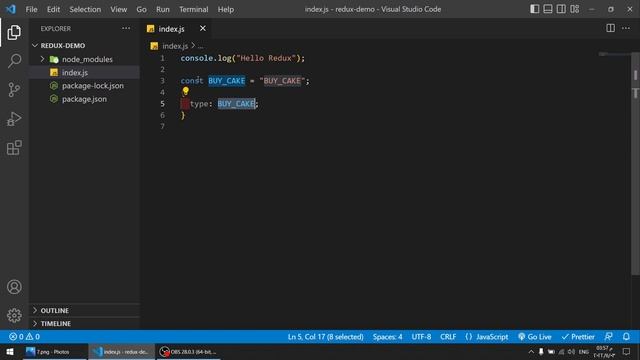Screen dimensions: 640x360
Task: Open Windows Start menu
Action: point(10,352)
